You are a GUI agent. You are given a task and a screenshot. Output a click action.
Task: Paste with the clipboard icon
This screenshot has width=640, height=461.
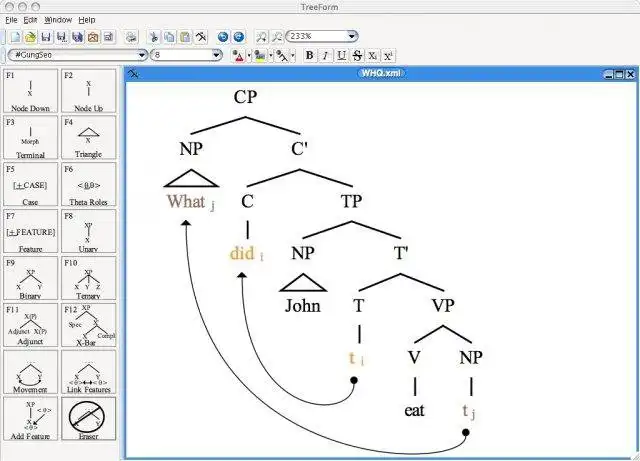click(185, 37)
